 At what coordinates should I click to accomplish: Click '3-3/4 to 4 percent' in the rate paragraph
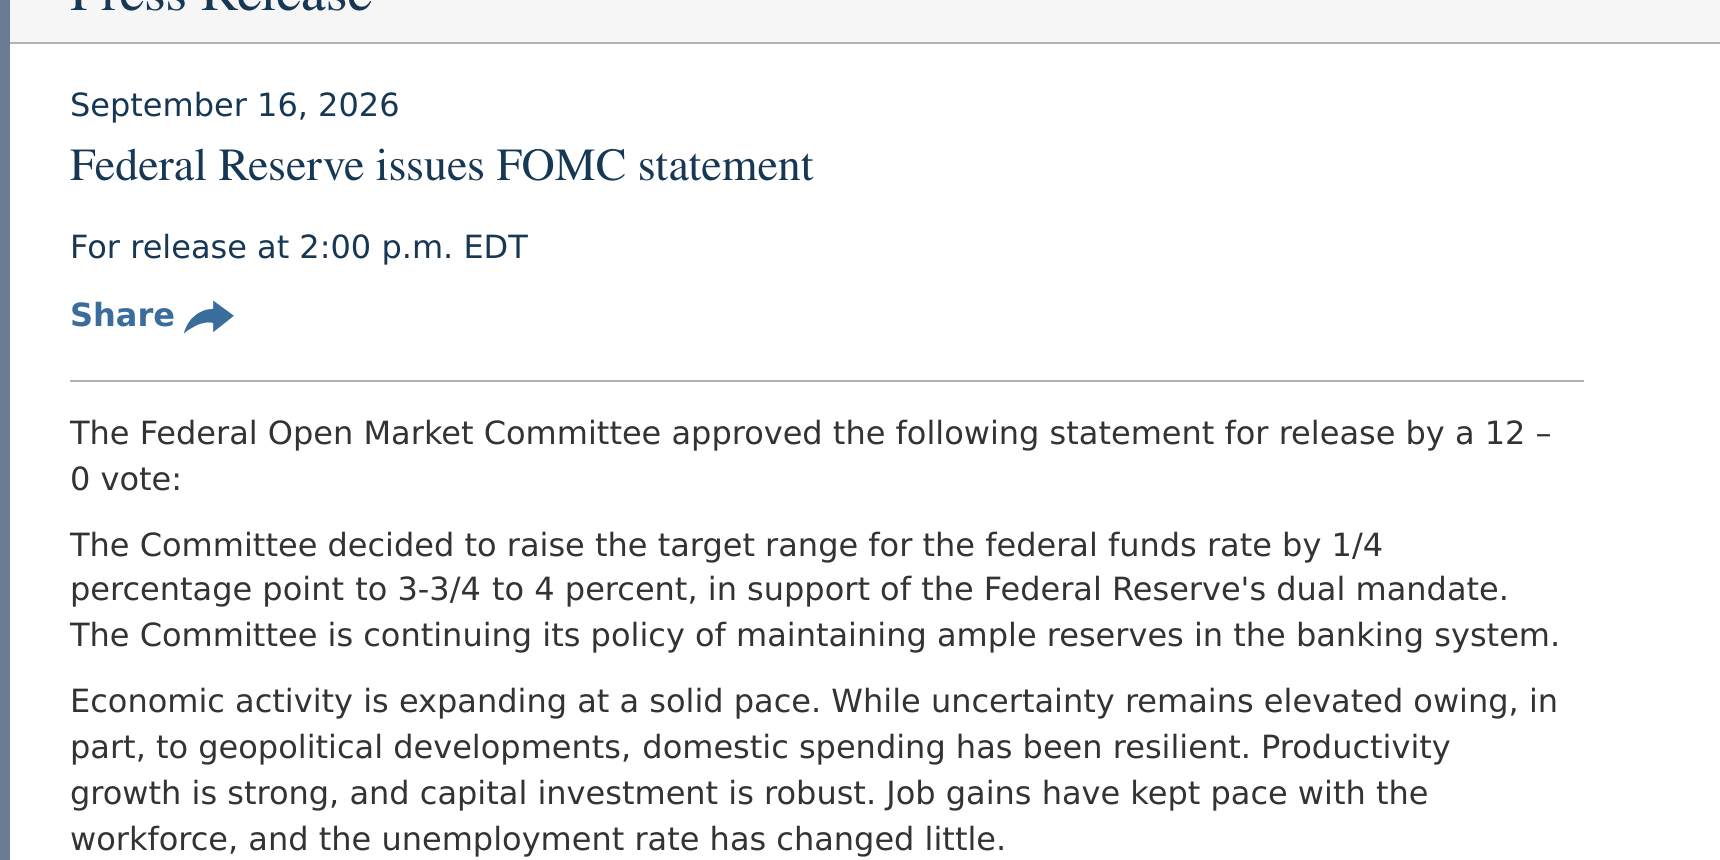point(546,589)
